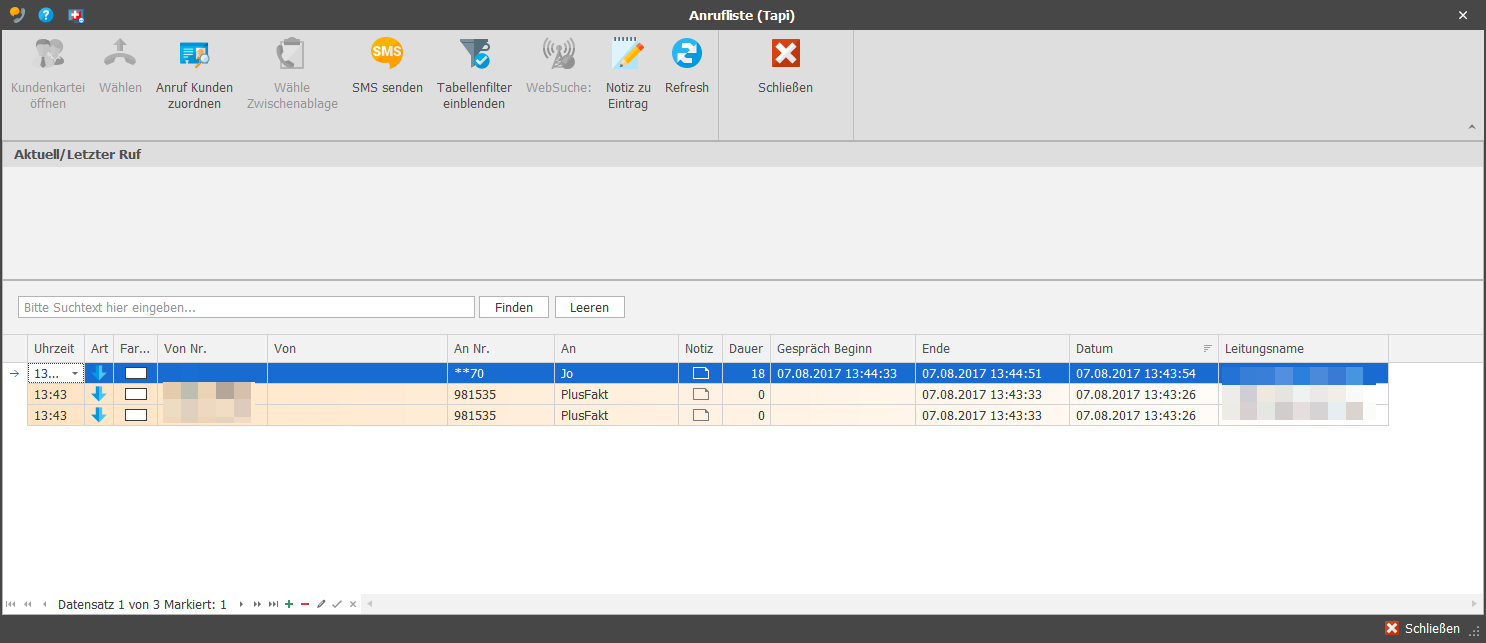Viewport: 1486px width, 643px height.
Task: Show table filter via Tabellenfilter einblenden
Action: point(474,74)
